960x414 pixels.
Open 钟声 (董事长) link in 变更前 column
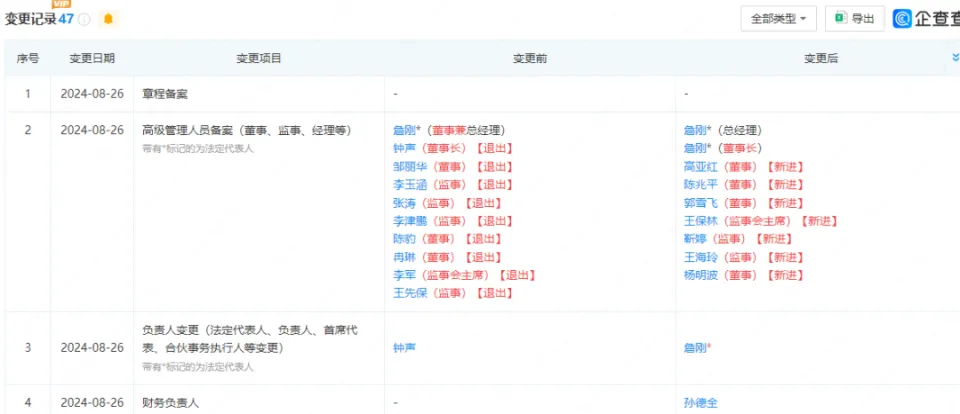click(406, 148)
